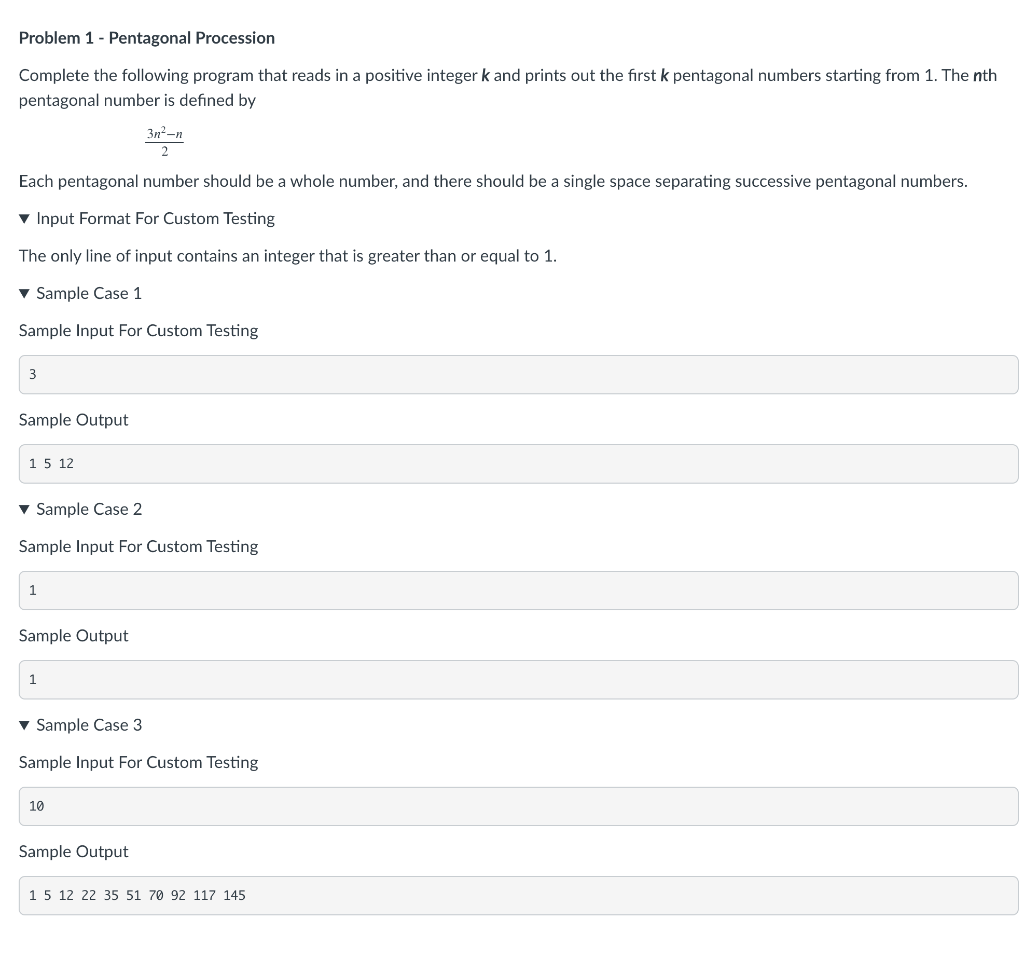The image size is (1024, 960).
Task: Click the disclosure triangle next to Sample Case 1
Action: pyautogui.click(x=24, y=293)
